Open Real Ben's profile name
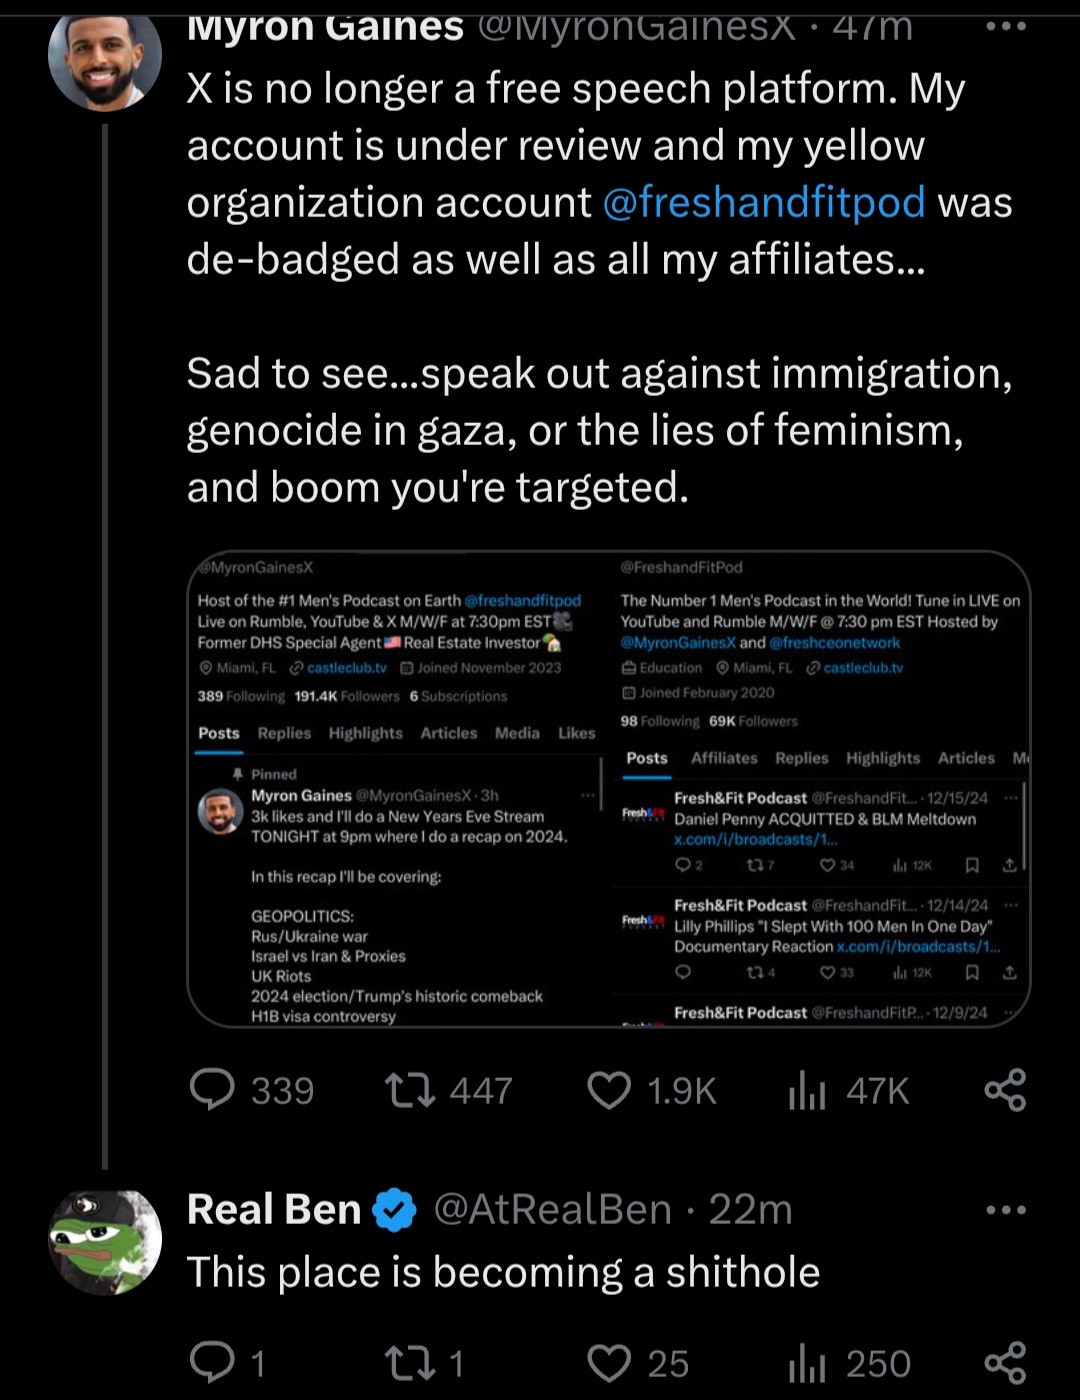Viewport: 1080px width, 1400px height. (x=274, y=1210)
